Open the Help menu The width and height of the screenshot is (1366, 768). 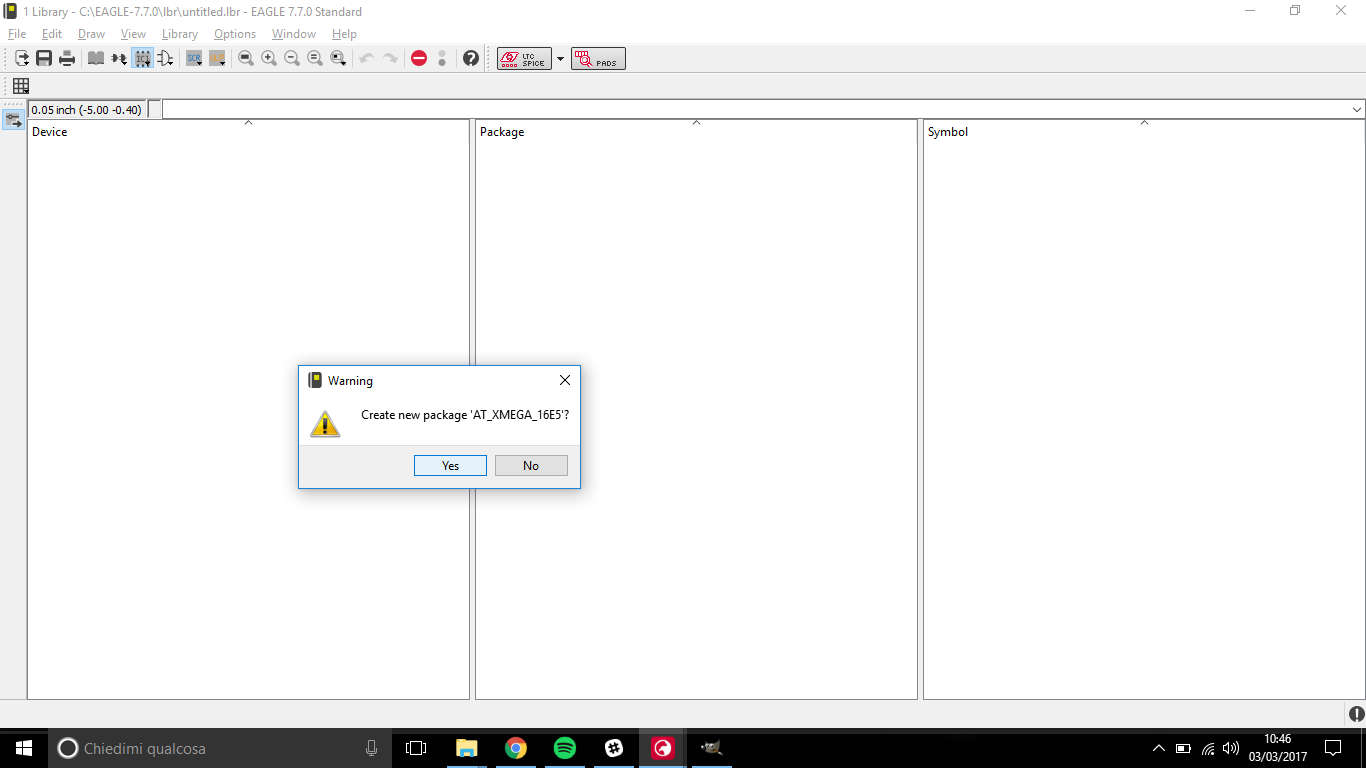pos(344,34)
